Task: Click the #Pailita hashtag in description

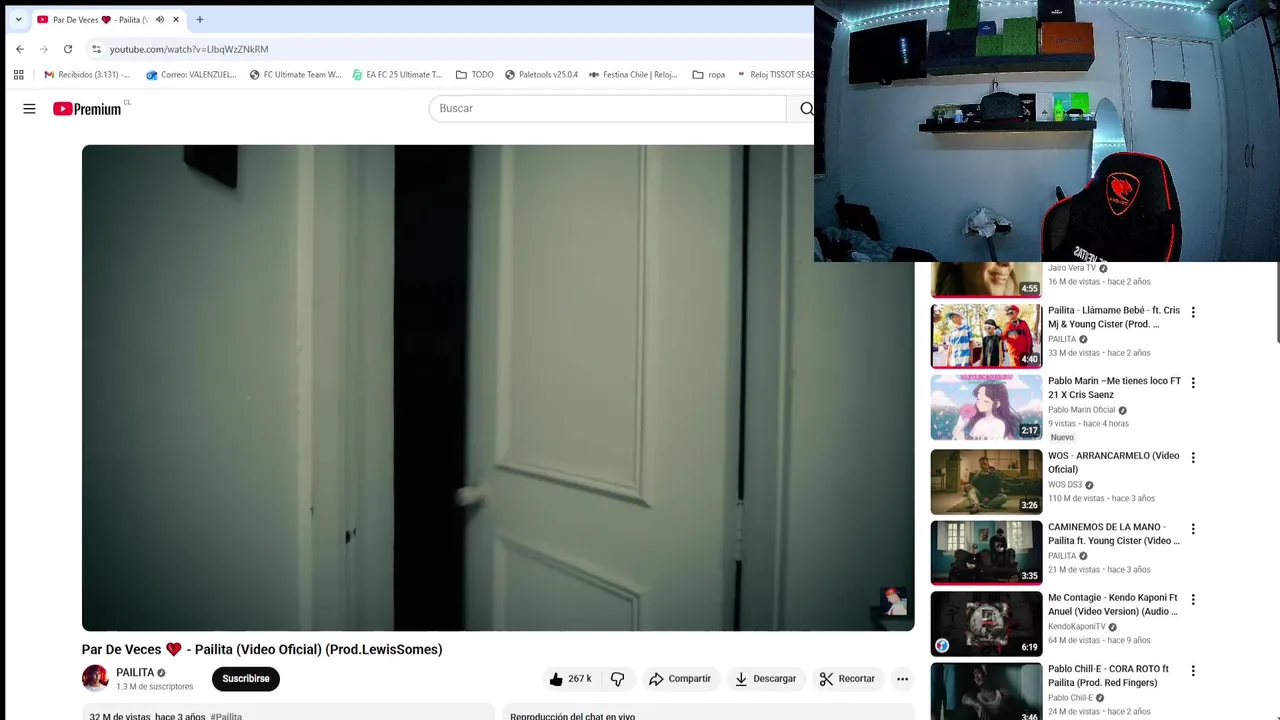Action: (226, 716)
